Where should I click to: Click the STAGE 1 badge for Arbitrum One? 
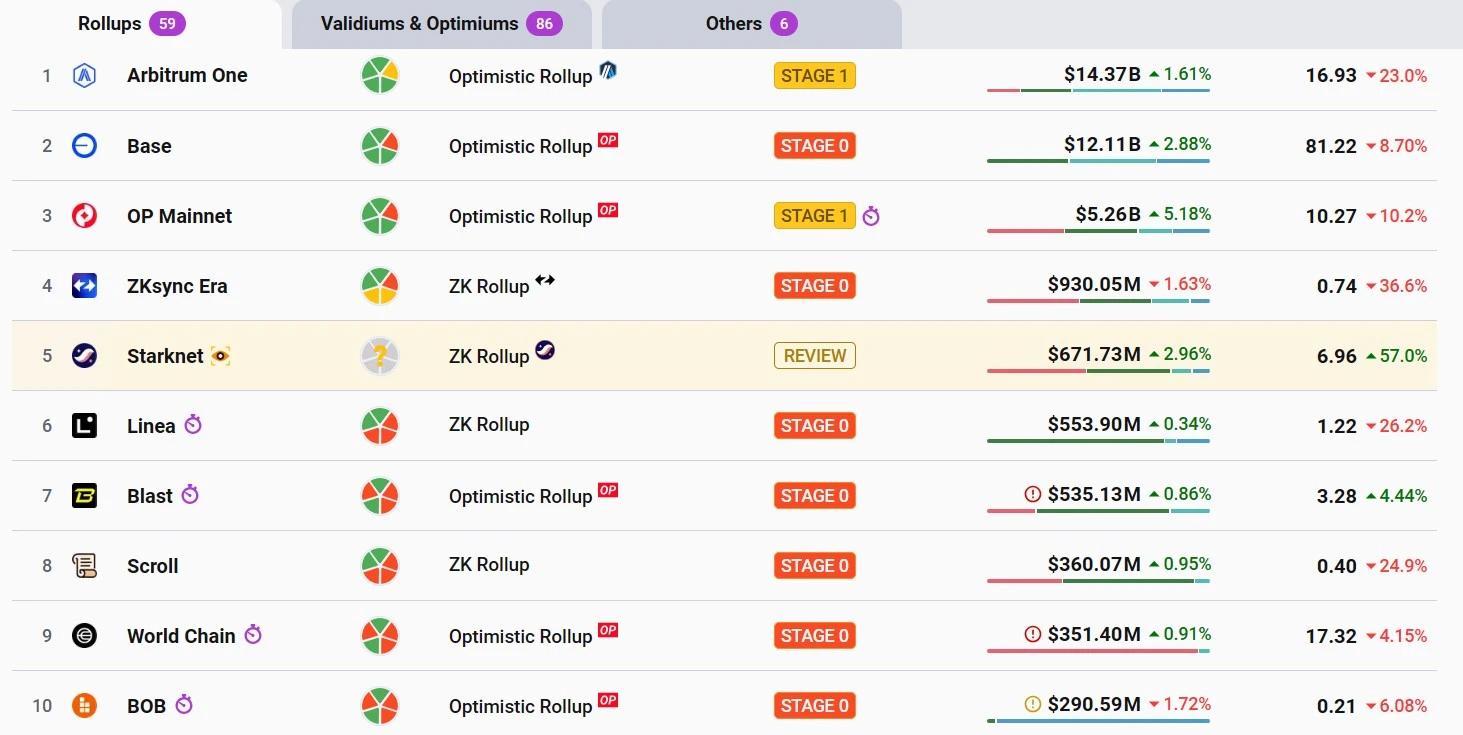point(814,76)
